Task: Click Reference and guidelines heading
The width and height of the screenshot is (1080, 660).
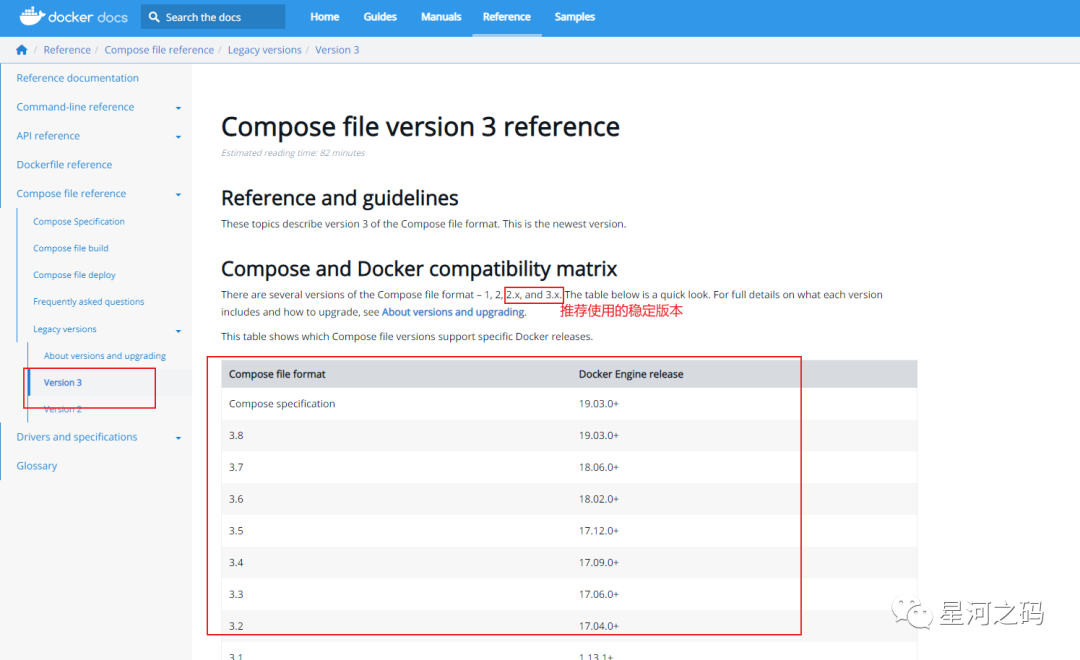Action: [x=340, y=198]
